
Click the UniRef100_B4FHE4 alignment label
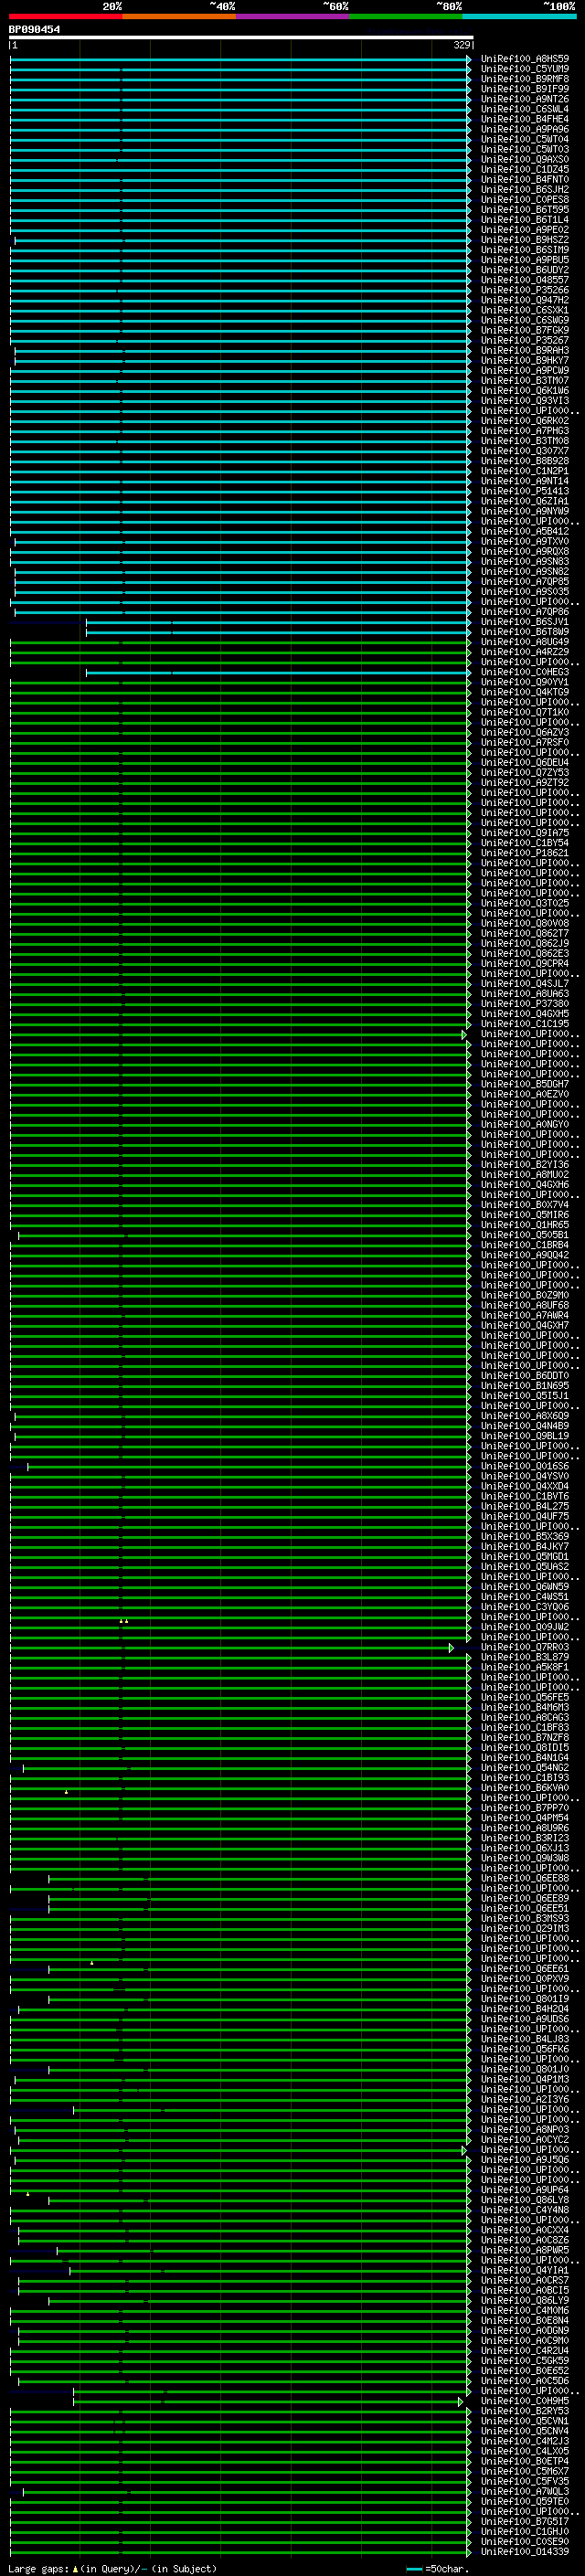[x=525, y=119]
